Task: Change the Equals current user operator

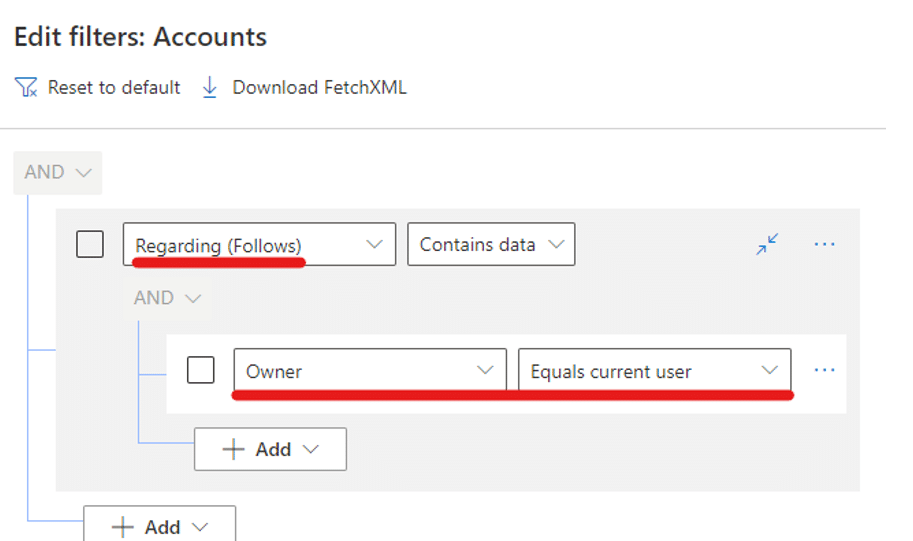Action: [654, 371]
